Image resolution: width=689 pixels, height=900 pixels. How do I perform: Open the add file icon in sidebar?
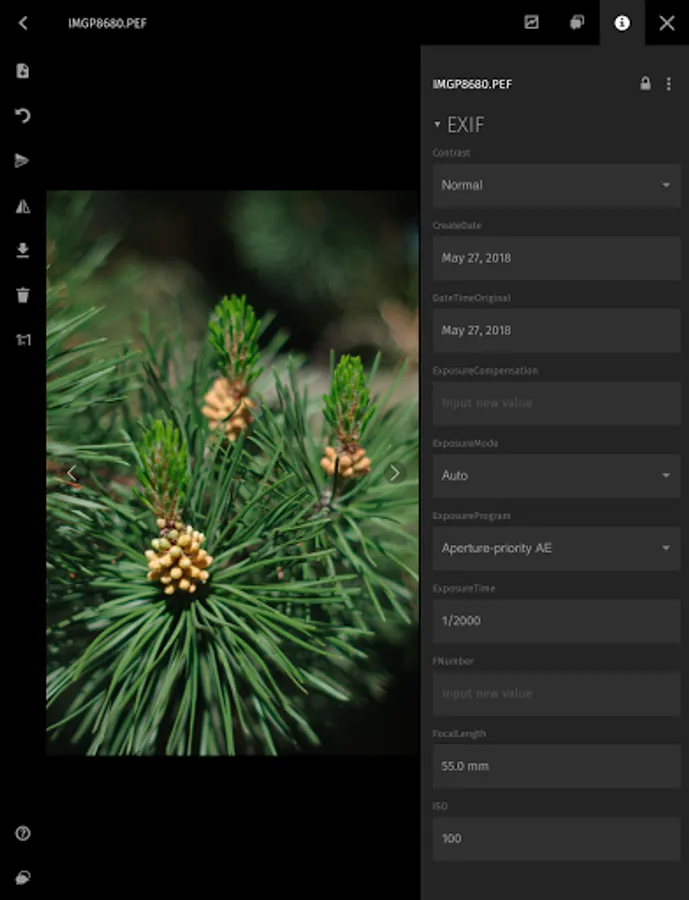point(22,71)
